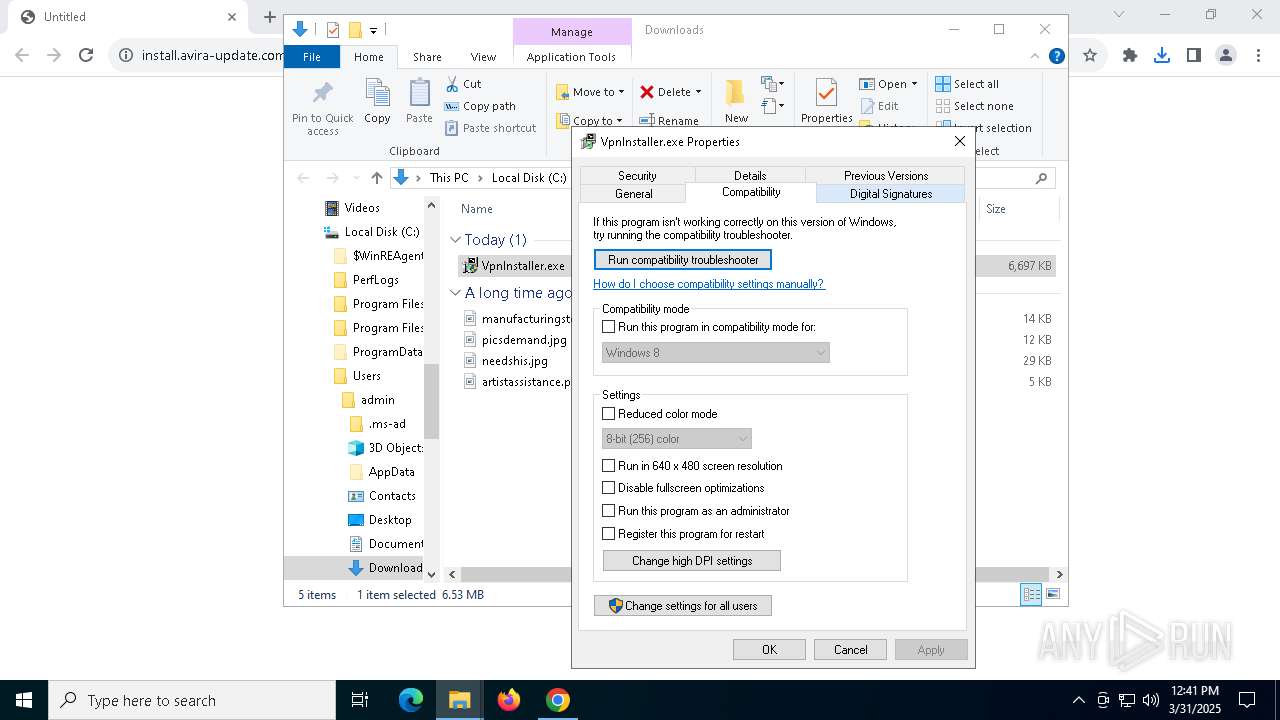
Task: Check Run this program as an administrator
Action: (x=608, y=510)
